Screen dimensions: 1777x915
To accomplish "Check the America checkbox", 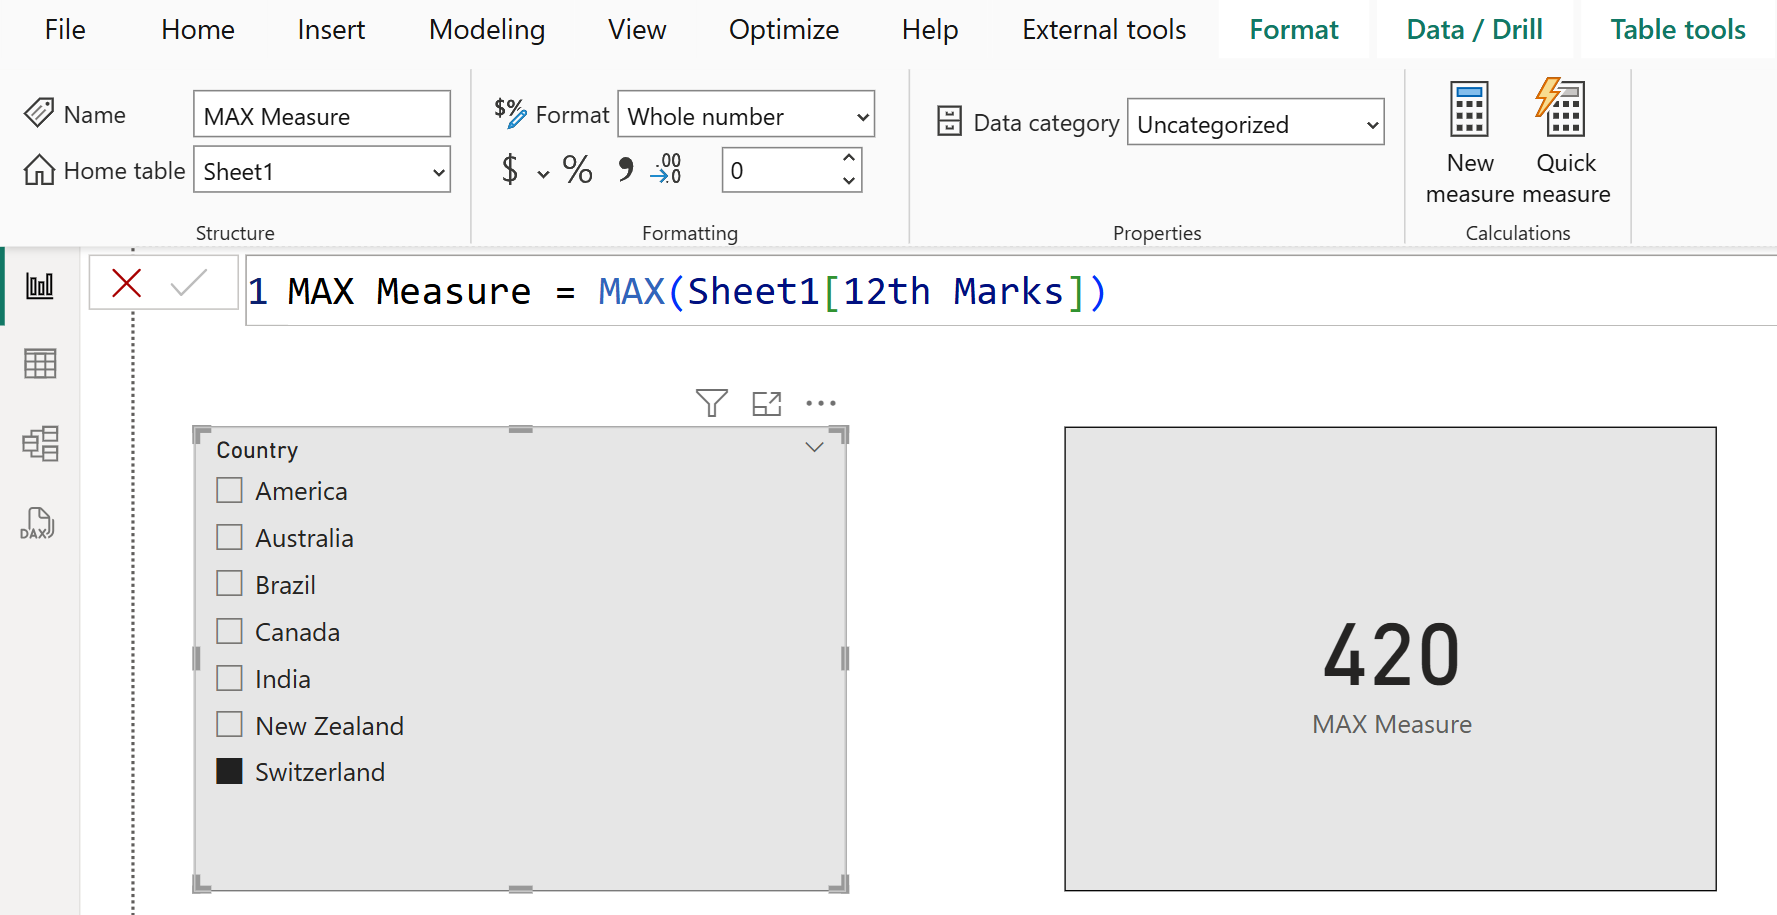I will [229, 490].
